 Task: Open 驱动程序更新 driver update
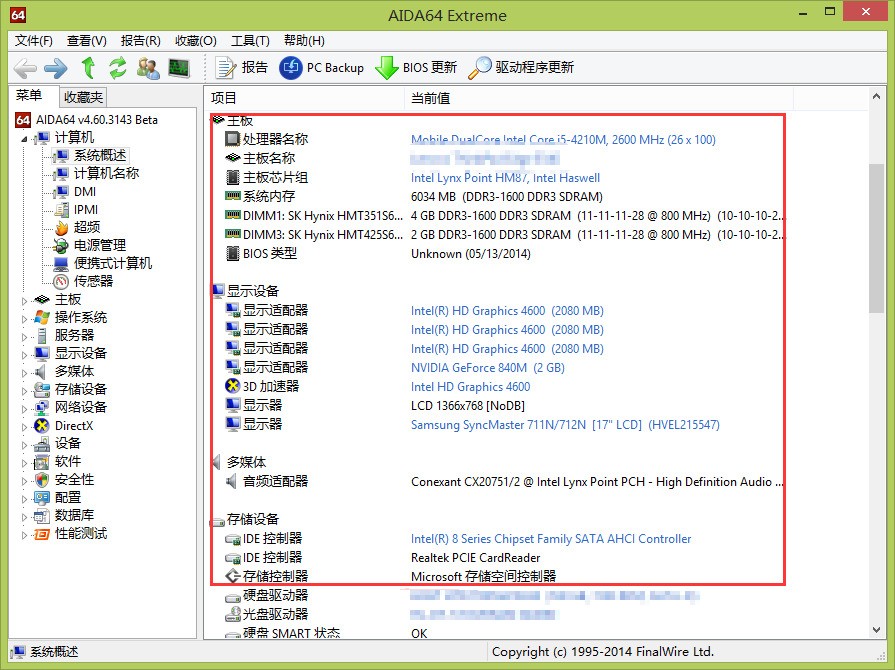[521, 67]
